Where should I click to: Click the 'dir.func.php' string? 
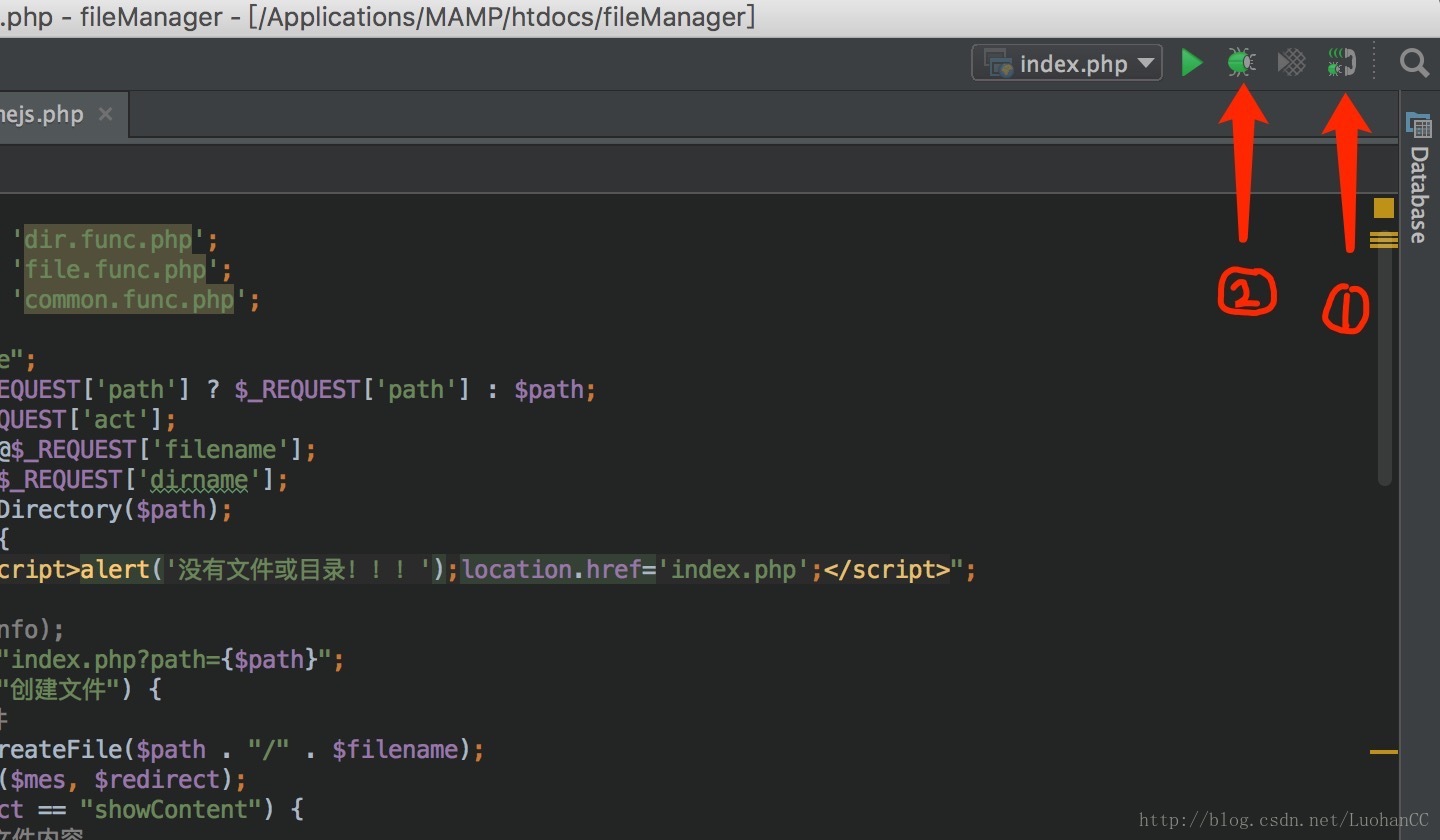pos(108,240)
